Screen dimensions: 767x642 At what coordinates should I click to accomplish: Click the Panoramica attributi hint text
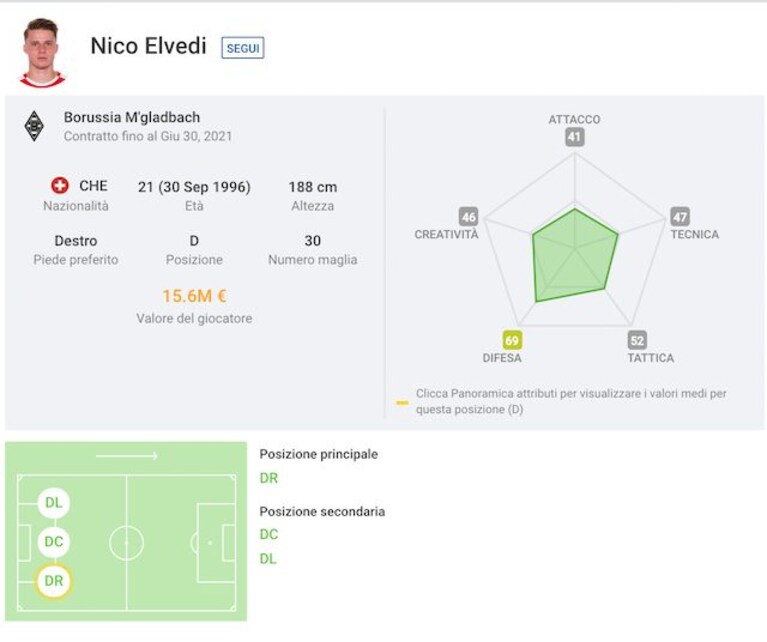[x=571, y=401]
